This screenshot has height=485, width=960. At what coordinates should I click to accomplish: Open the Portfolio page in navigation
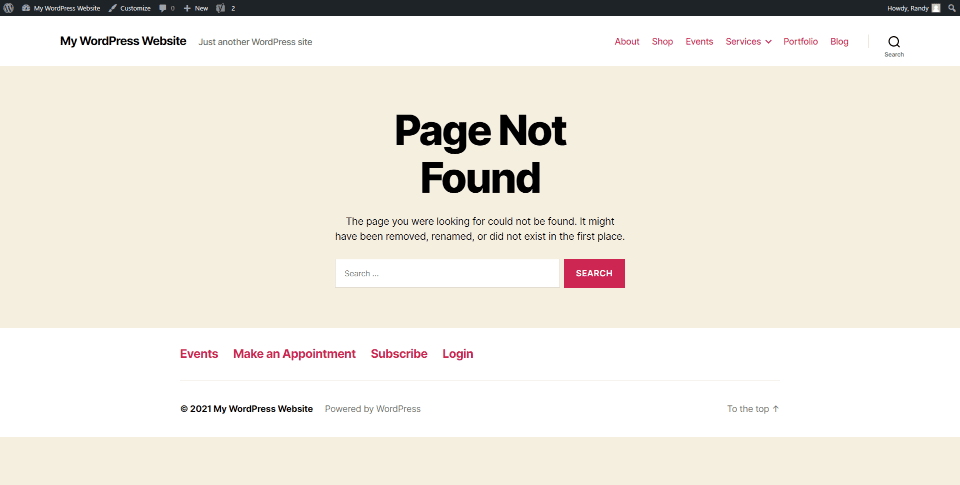click(x=800, y=42)
